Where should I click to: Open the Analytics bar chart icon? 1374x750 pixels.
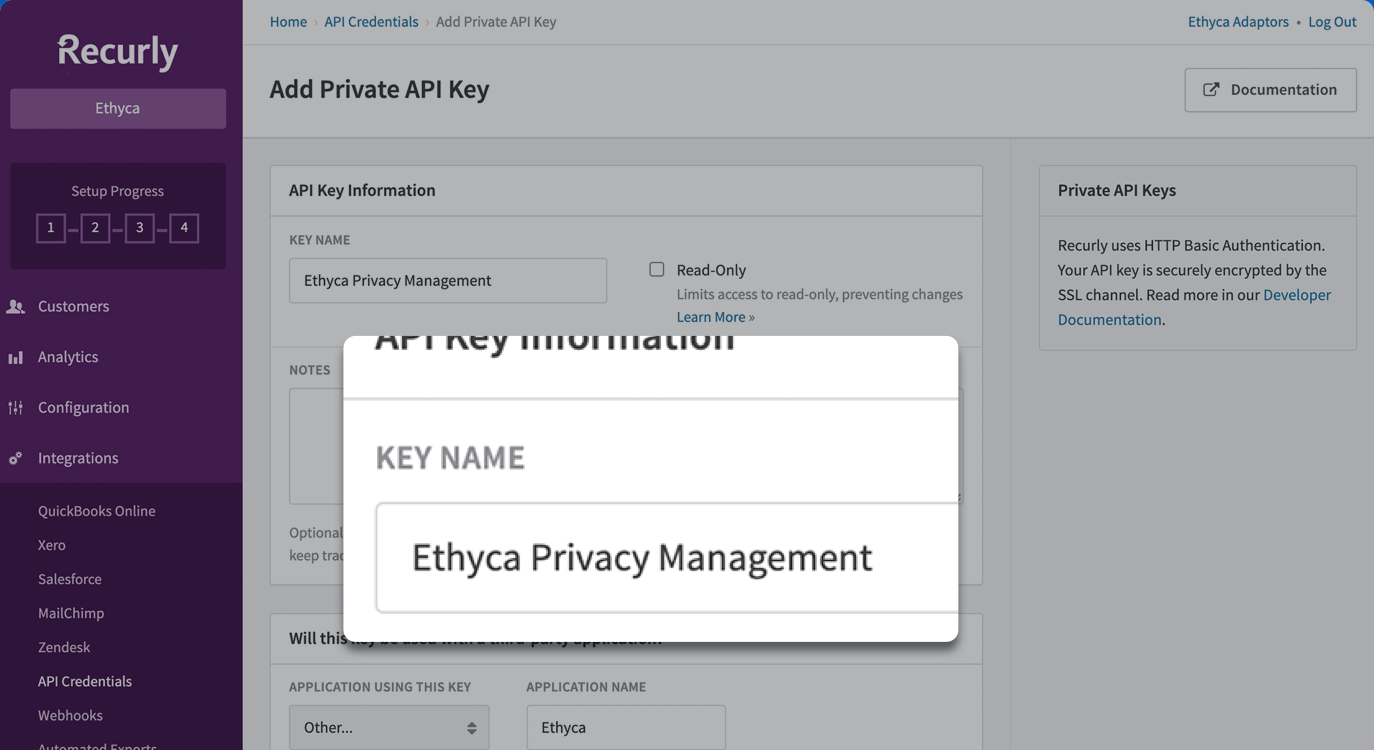tap(15, 357)
